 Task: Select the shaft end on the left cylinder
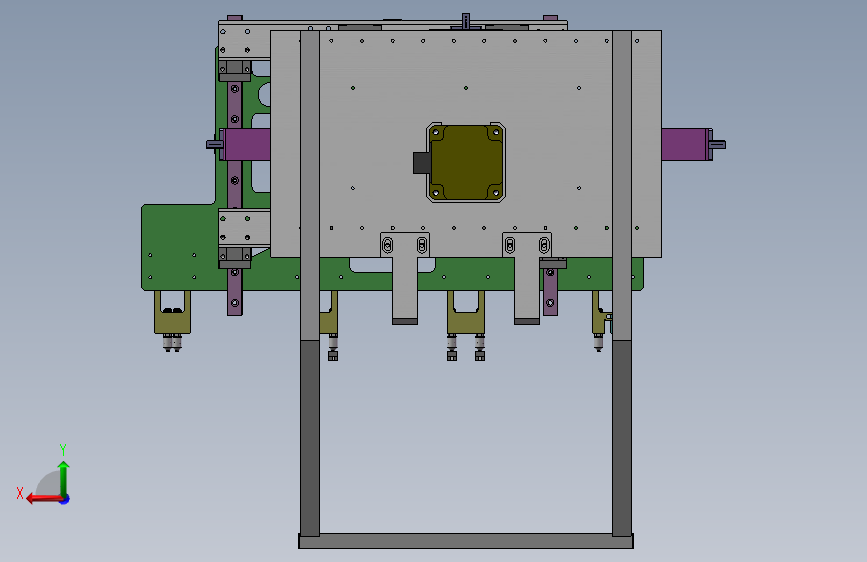click(x=215, y=144)
